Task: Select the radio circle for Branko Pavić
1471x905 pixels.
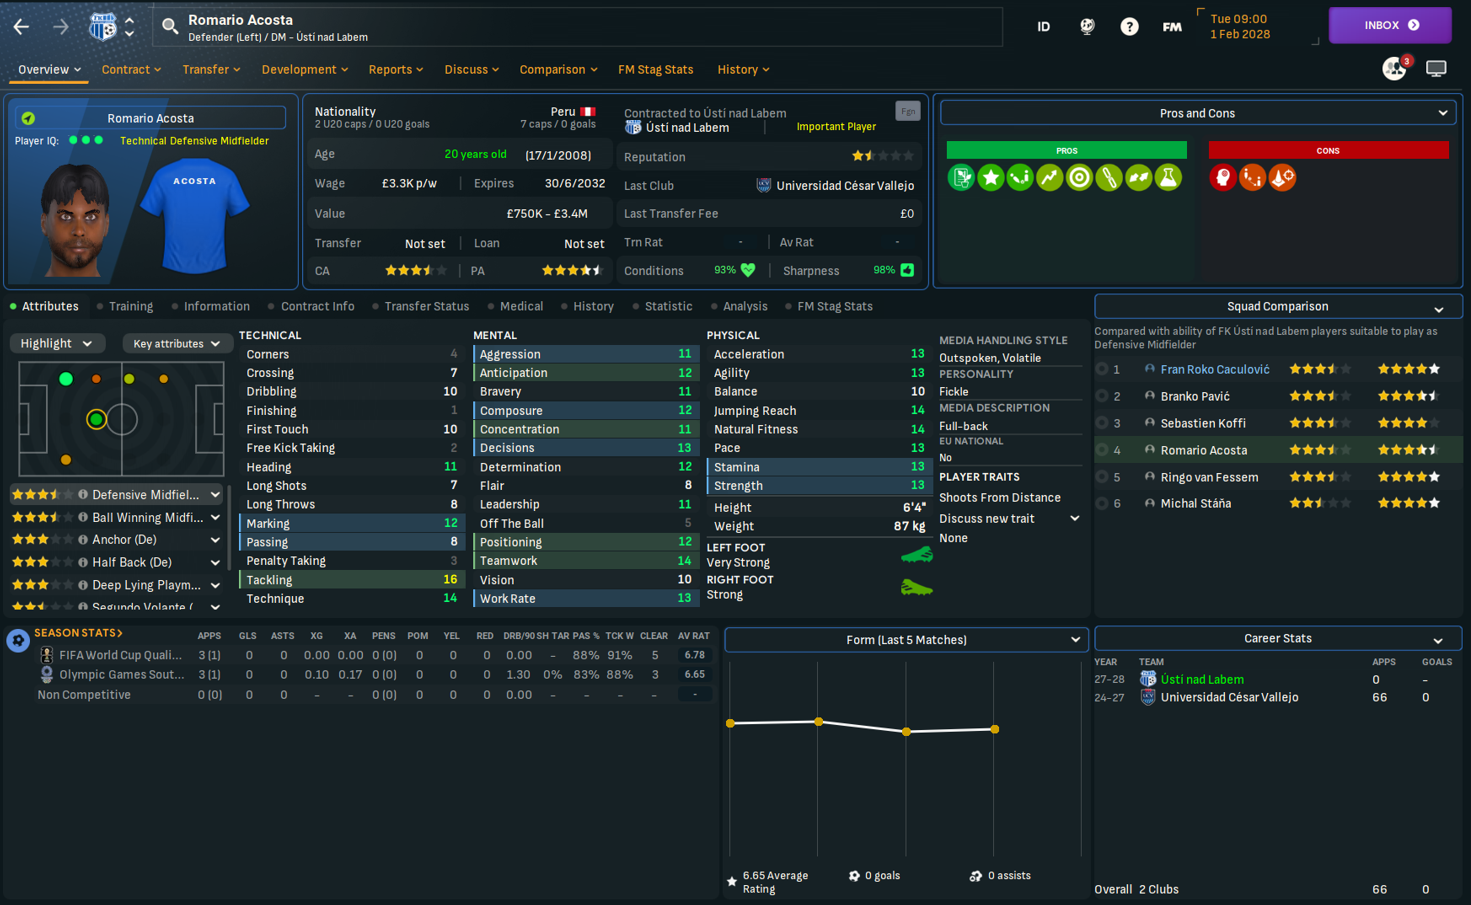Action: [1102, 396]
